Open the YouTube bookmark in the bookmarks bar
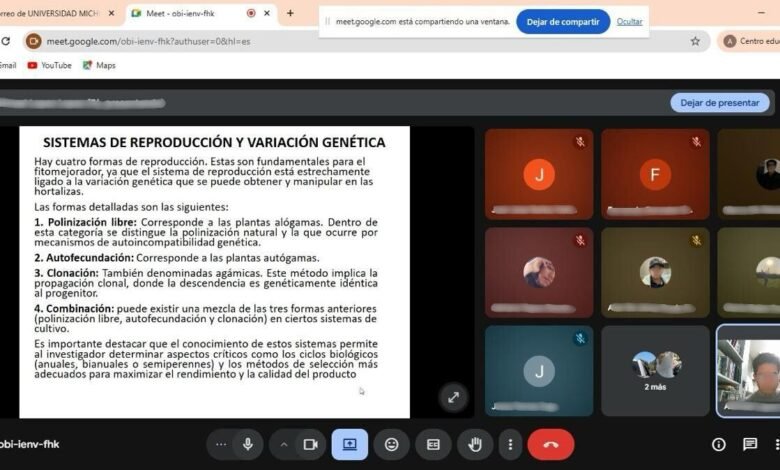 pyautogui.click(x=49, y=65)
